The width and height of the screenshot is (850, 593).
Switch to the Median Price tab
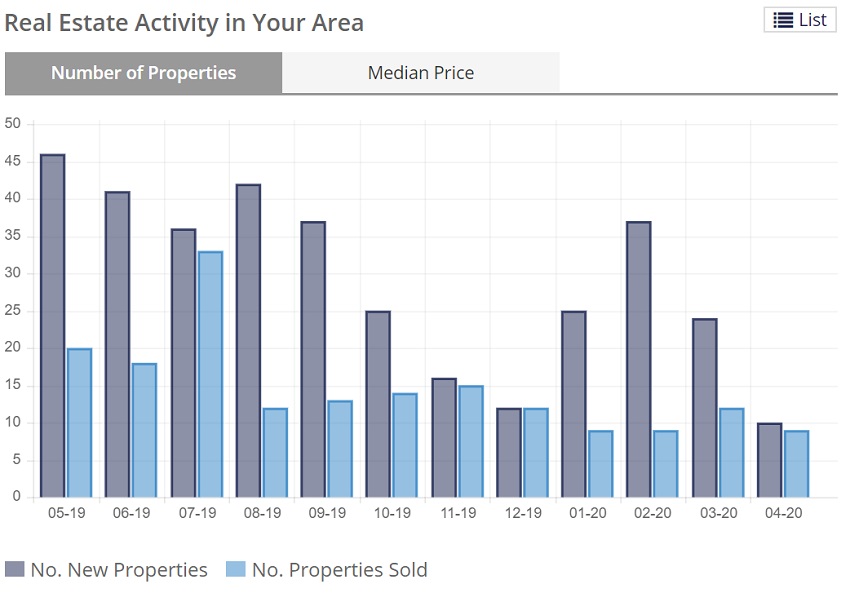click(420, 73)
